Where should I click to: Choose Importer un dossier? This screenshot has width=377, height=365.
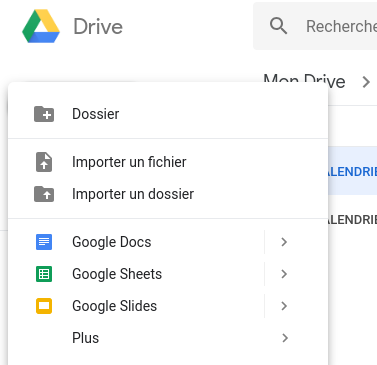click(x=168, y=194)
